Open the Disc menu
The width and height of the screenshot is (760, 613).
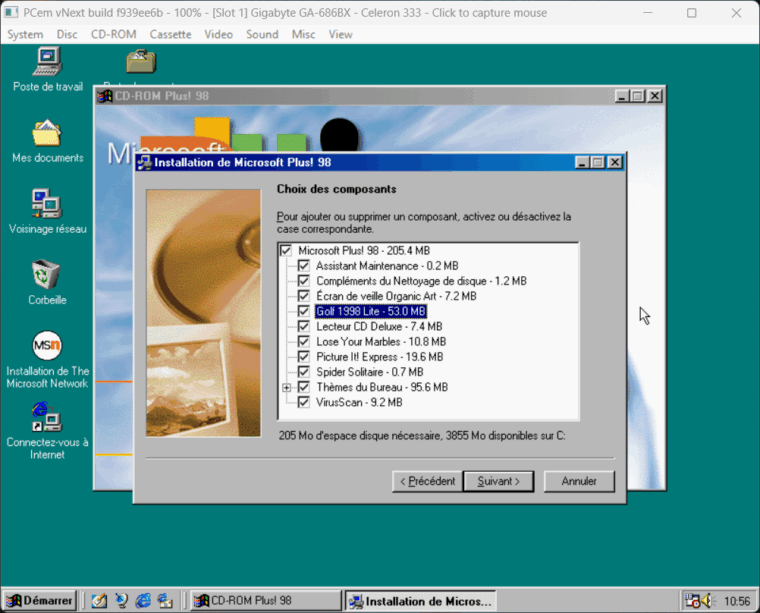[x=67, y=34]
